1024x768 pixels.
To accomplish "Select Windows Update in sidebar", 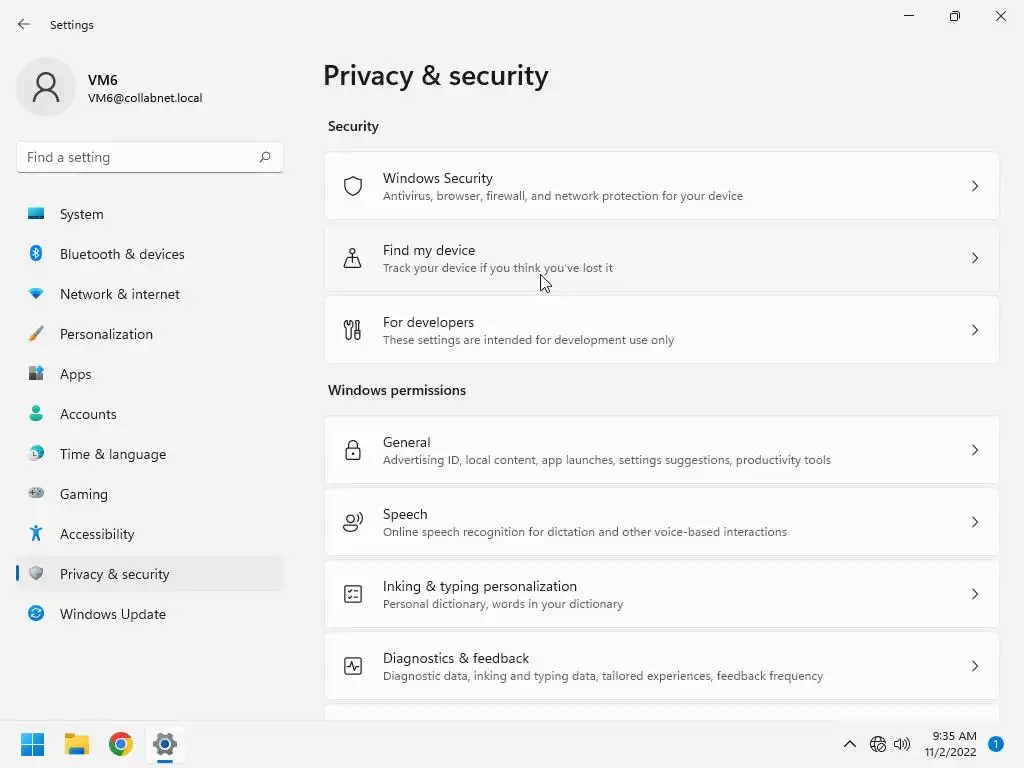I will tap(112, 614).
